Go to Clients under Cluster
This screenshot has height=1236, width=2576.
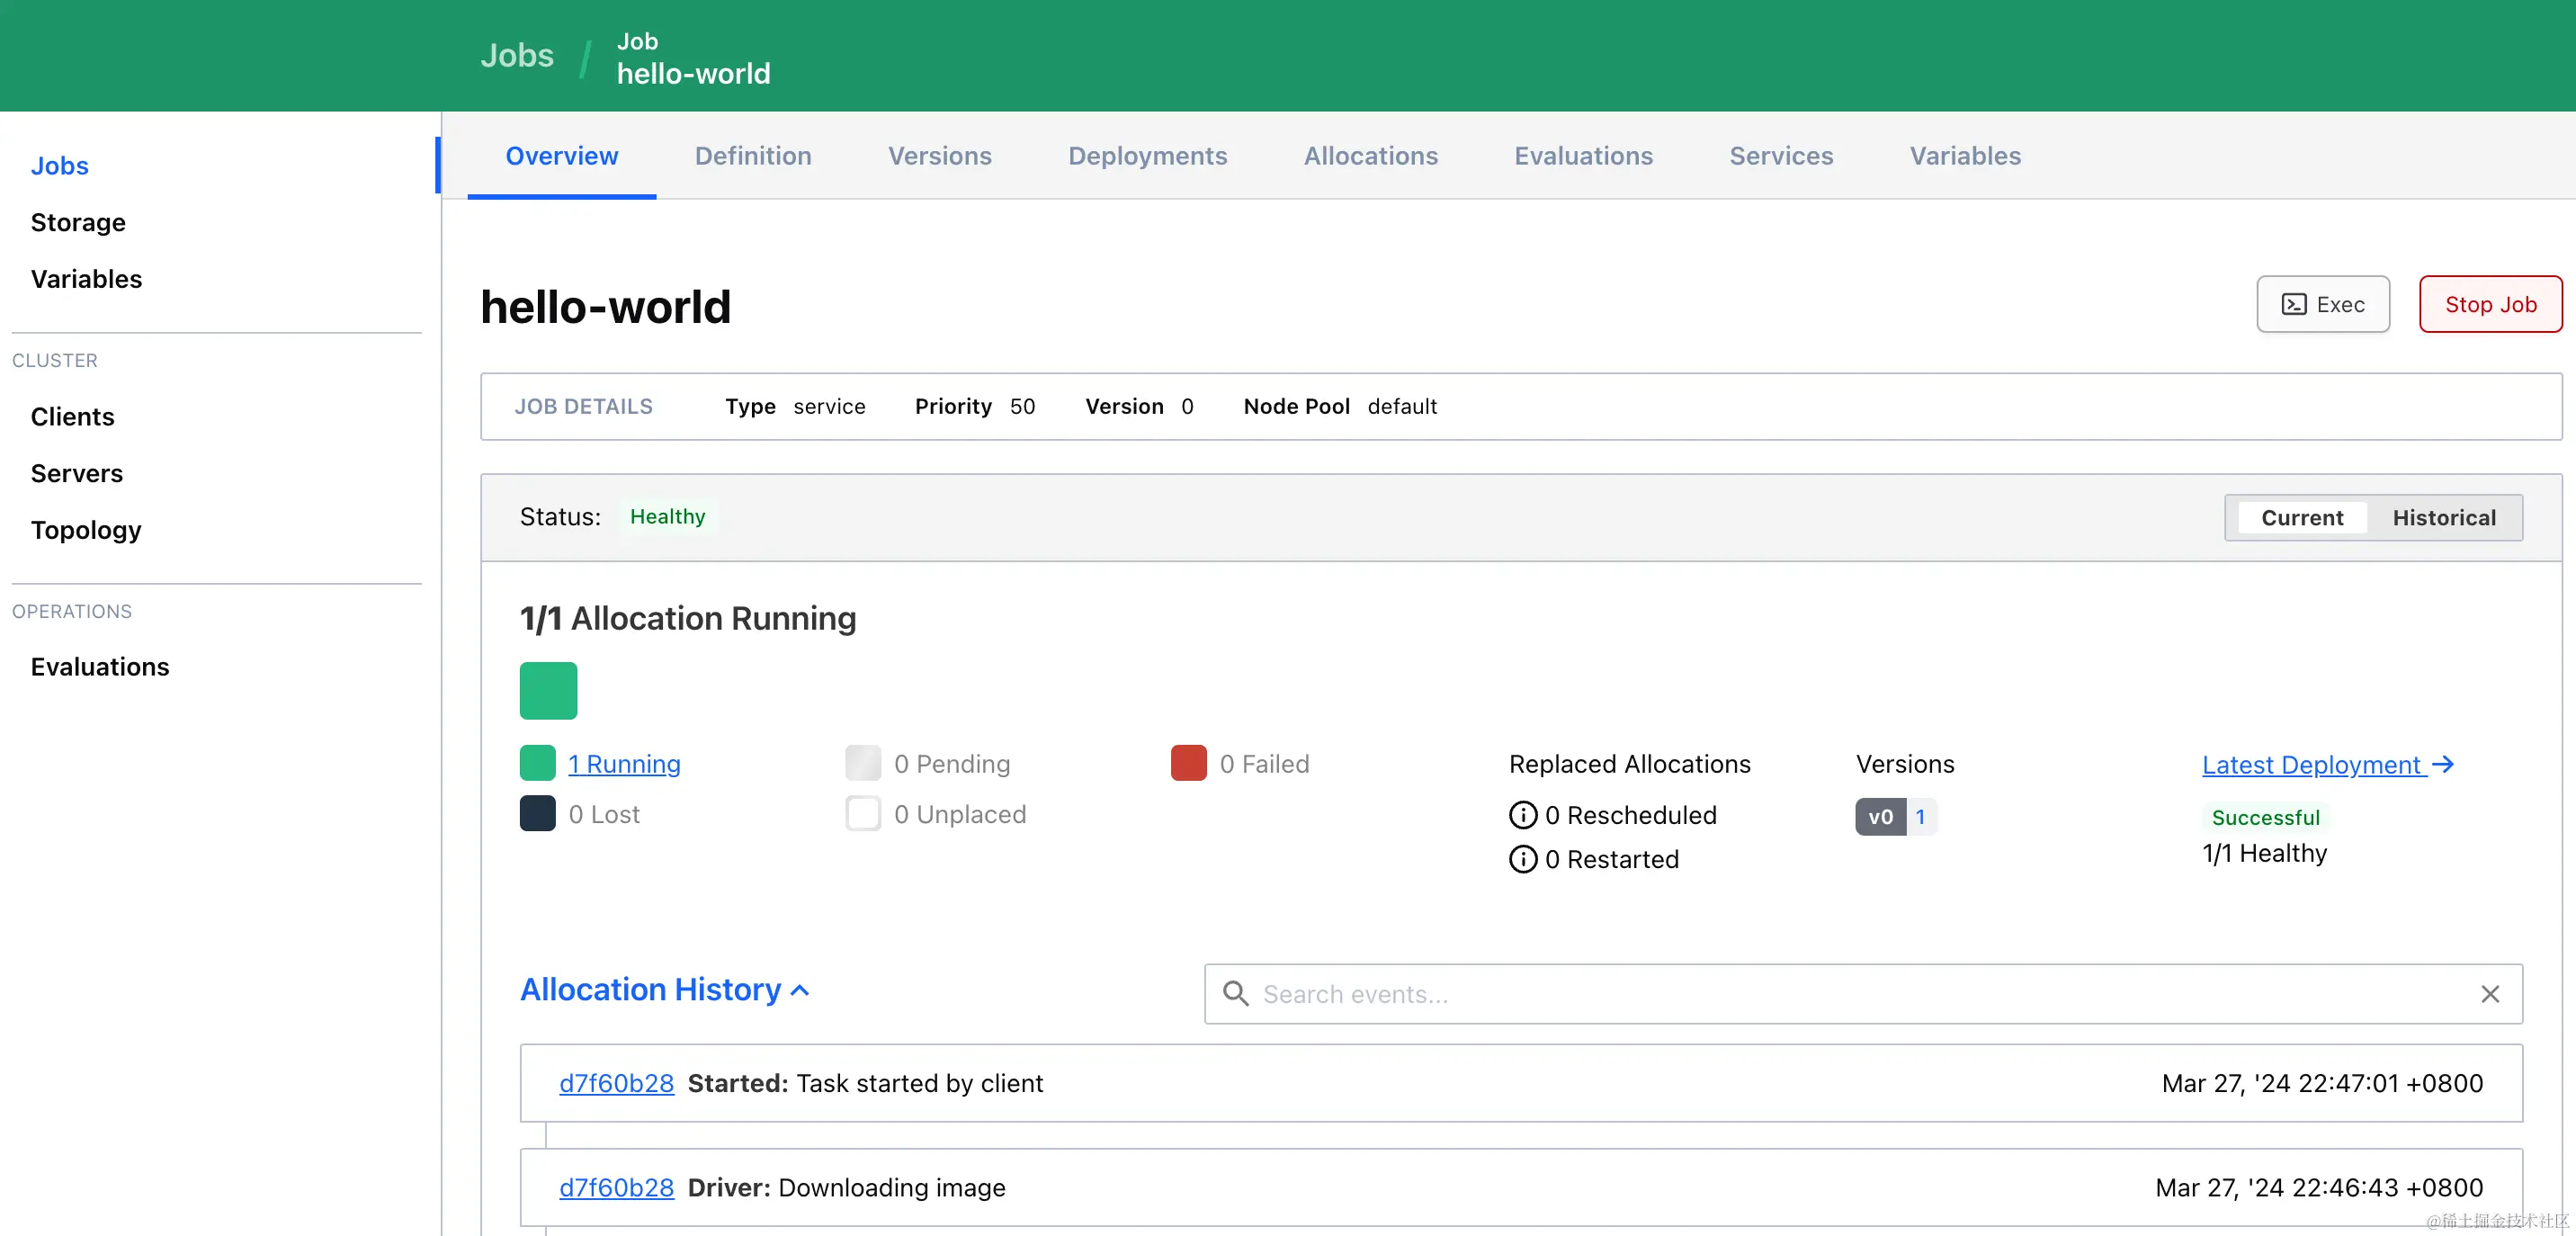pos(72,417)
